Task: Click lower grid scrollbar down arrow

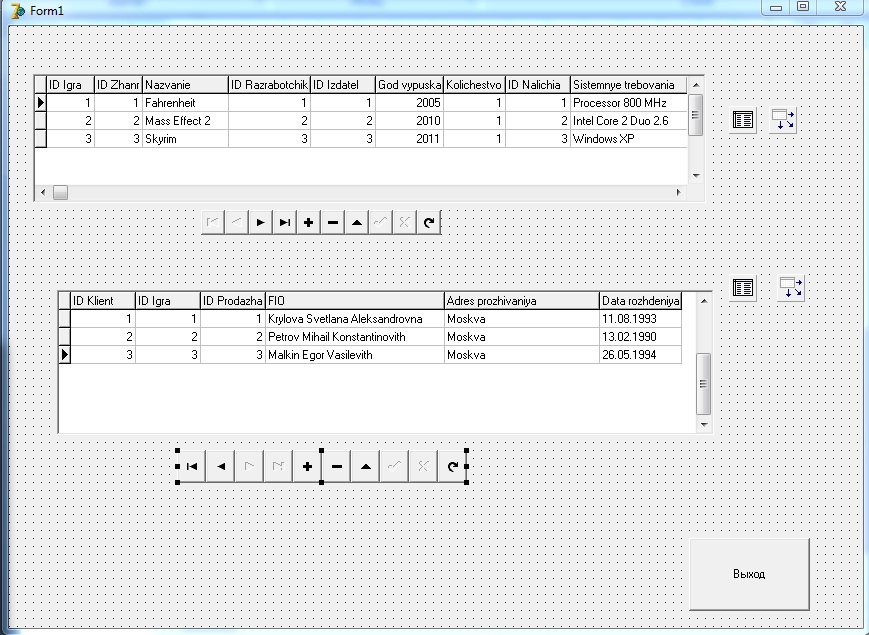Action: [x=704, y=425]
